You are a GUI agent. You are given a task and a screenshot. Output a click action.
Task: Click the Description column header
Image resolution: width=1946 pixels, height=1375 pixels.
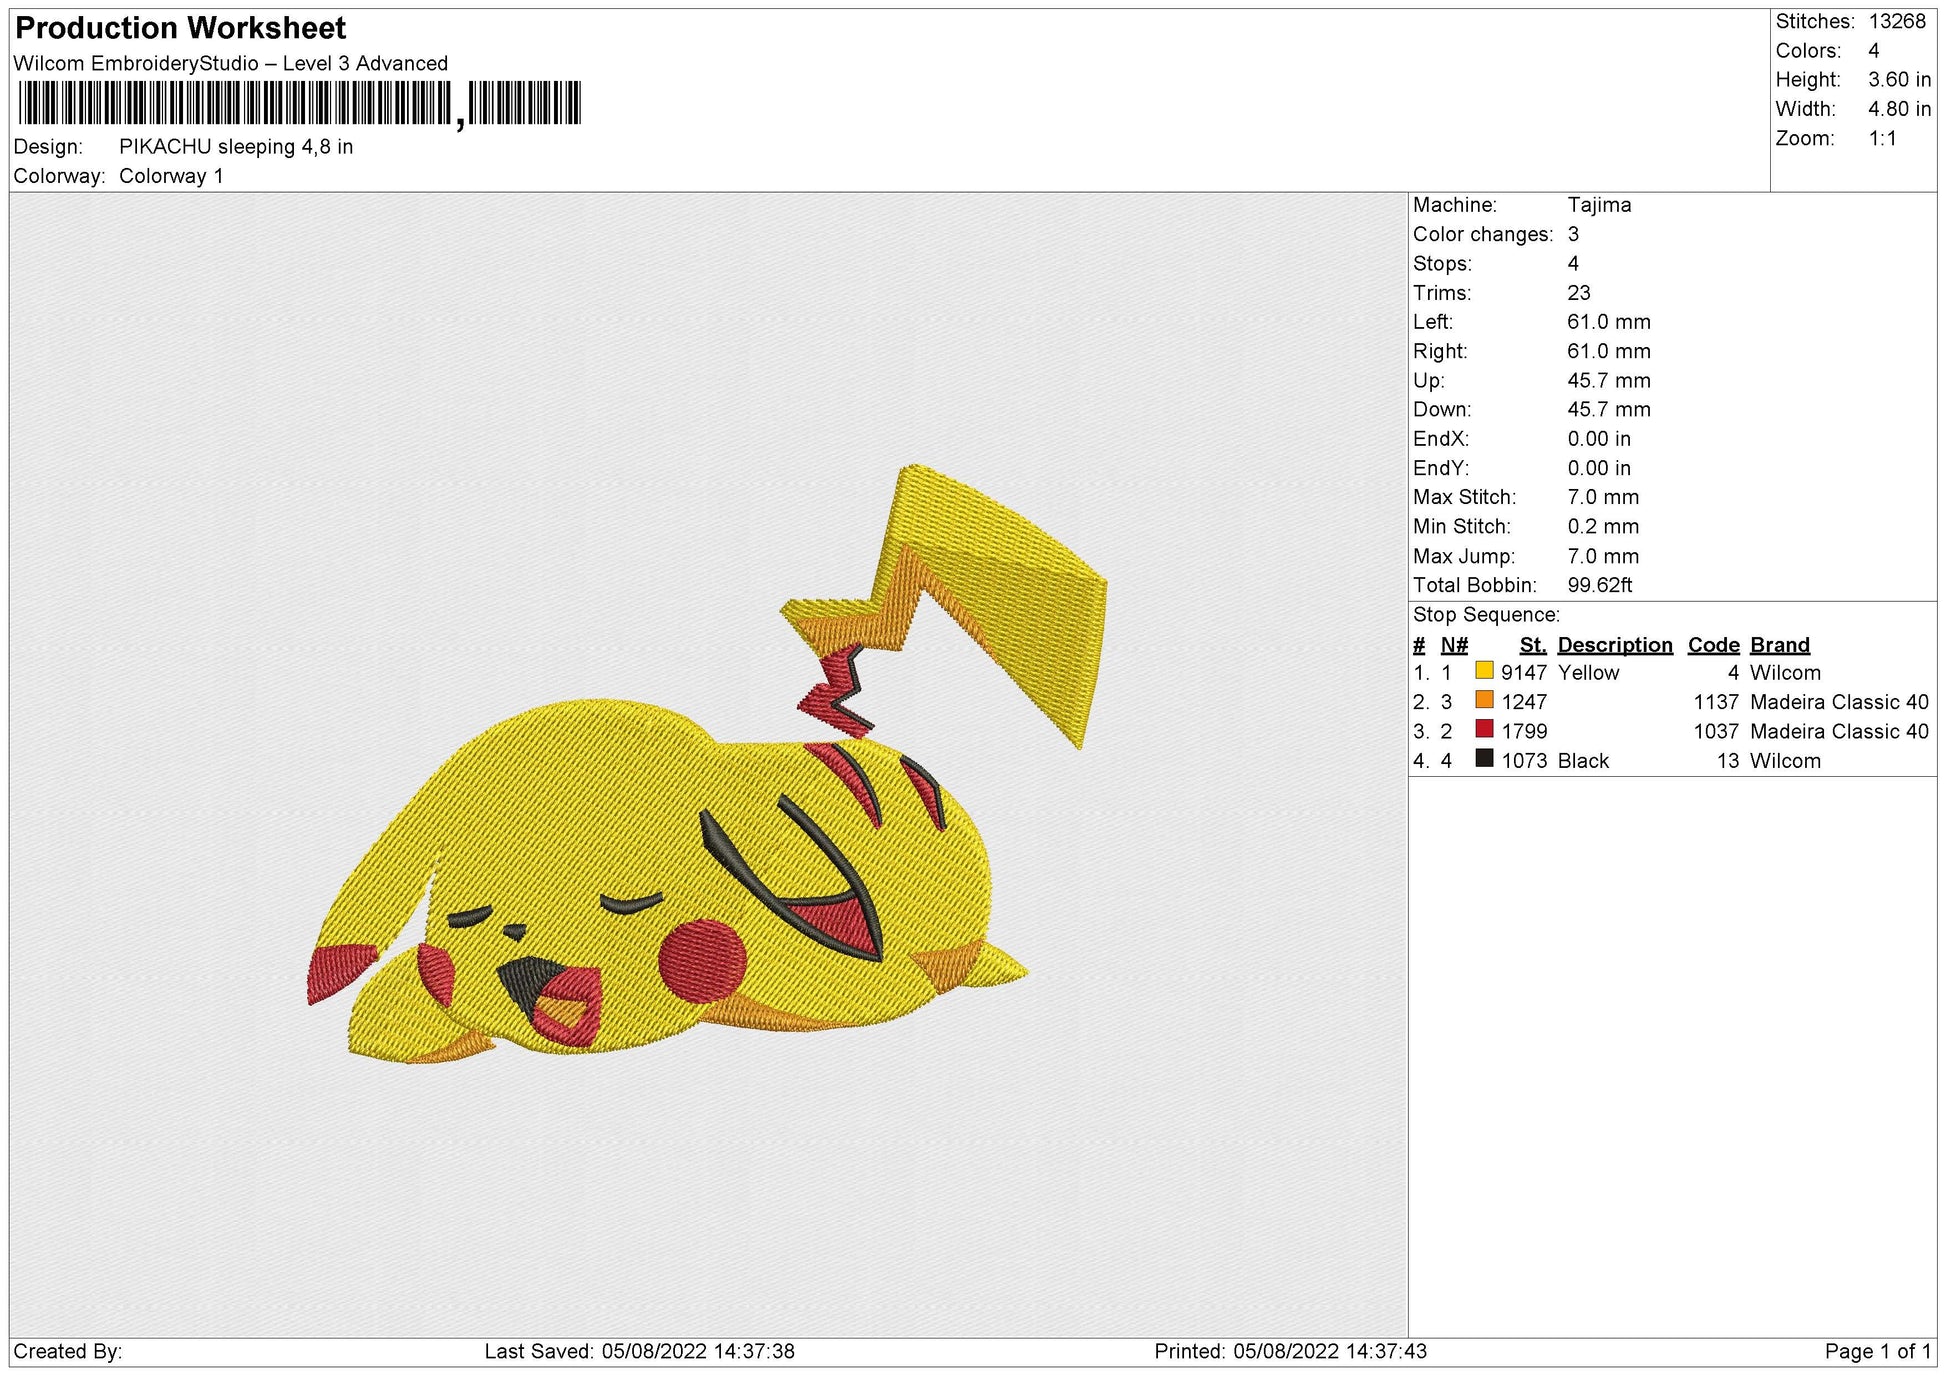[x=1616, y=645]
